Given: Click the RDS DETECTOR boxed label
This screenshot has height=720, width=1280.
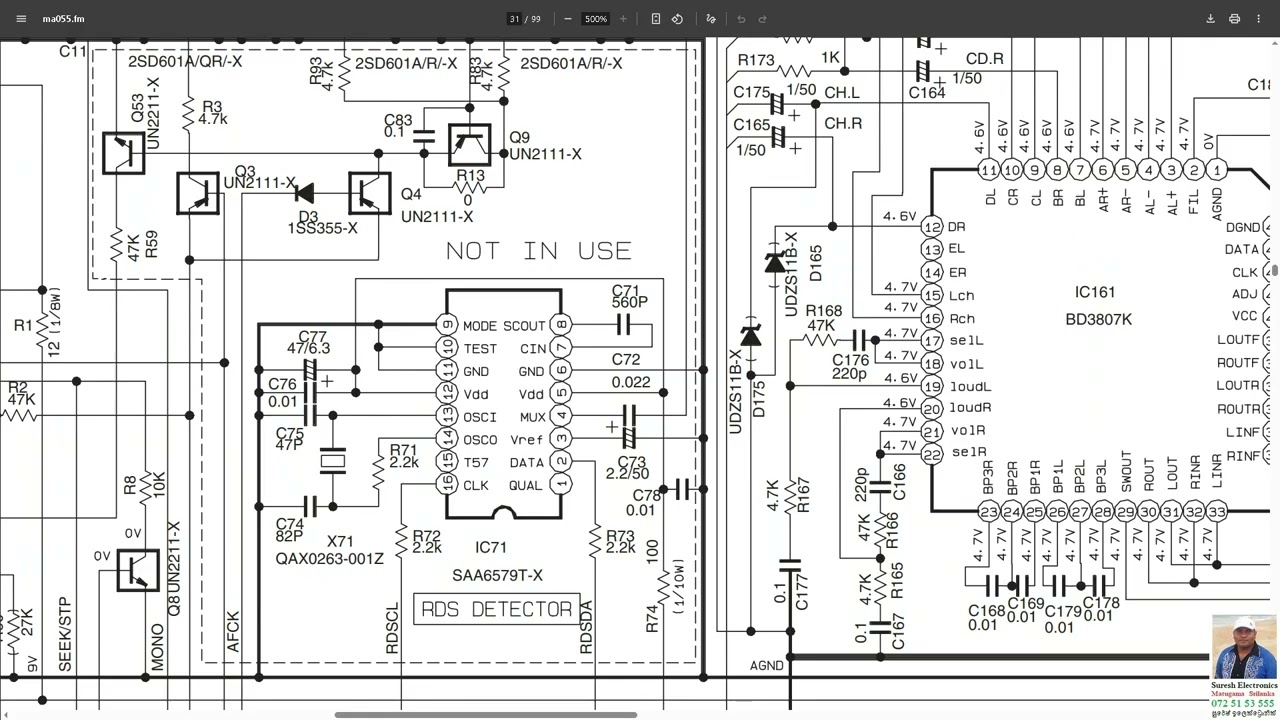Looking at the screenshot, I should (x=497, y=609).
